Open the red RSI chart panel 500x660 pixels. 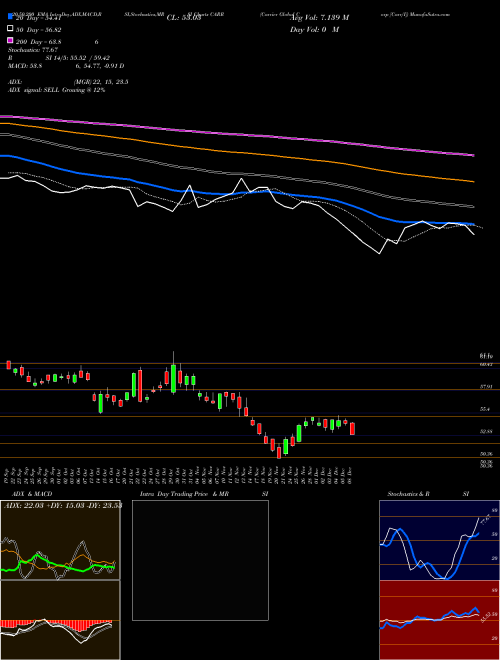pos(439,620)
